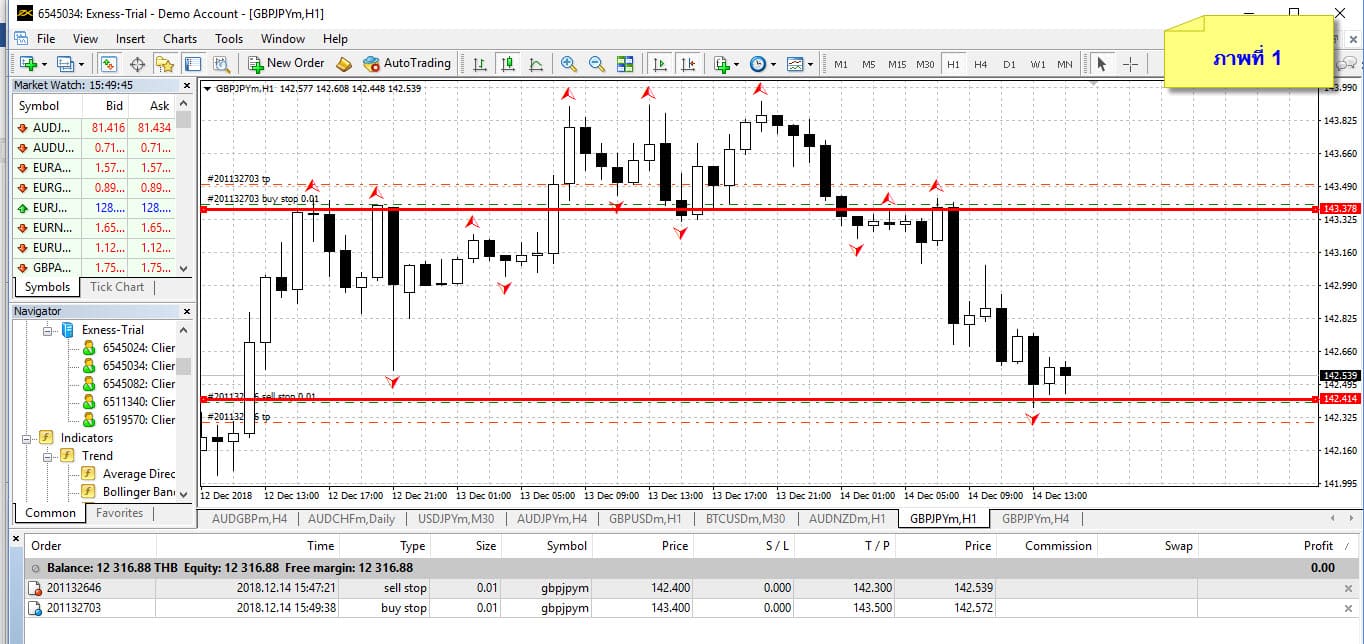Open the Data Window crosshair-circle icon
The height and width of the screenshot is (644, 1364).
137,64
